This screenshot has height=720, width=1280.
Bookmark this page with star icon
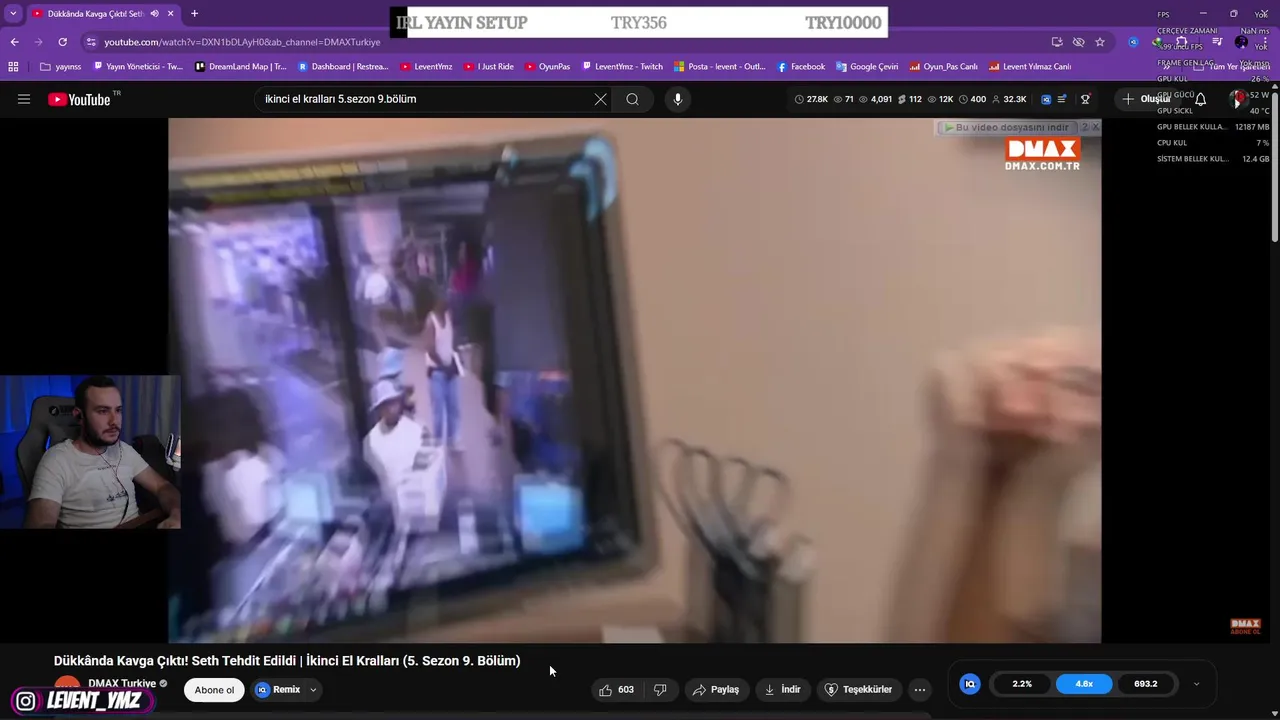coord(1100,42)
